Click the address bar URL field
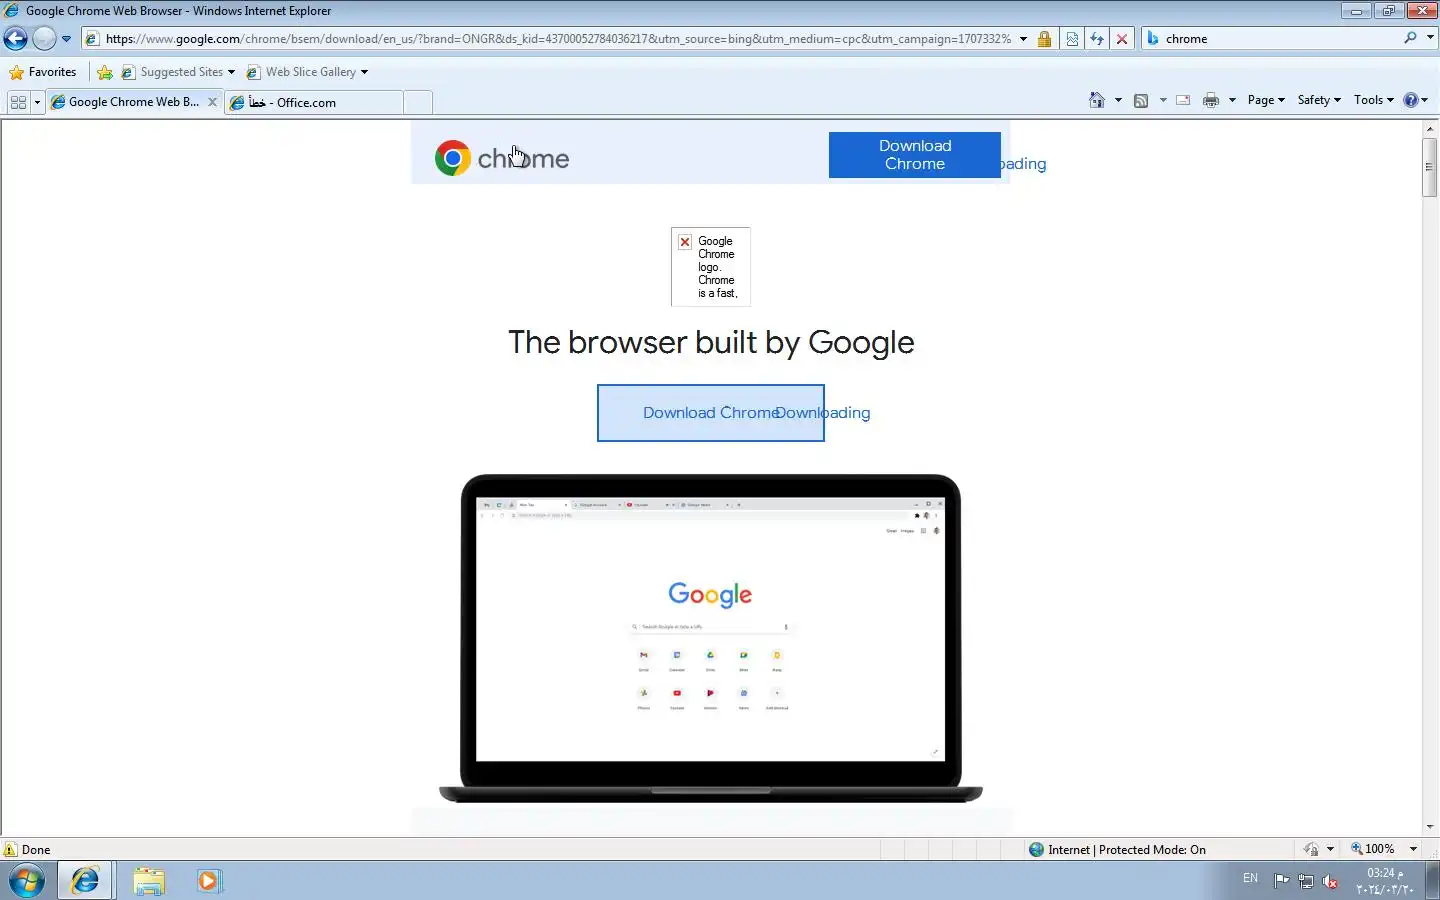The width and height of the screenshot is (1440, 900). click(558, 39)
